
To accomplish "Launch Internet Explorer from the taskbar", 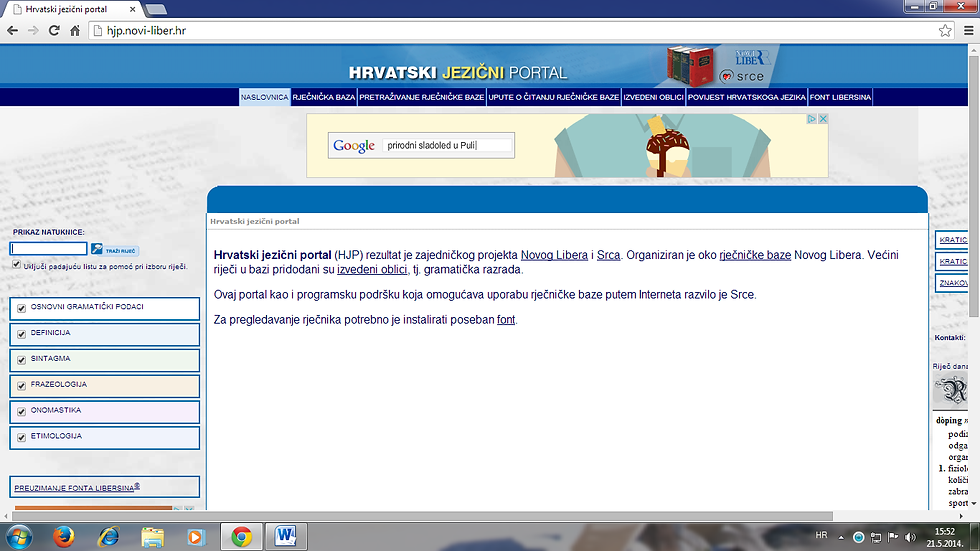I will (x=109, y=537).
